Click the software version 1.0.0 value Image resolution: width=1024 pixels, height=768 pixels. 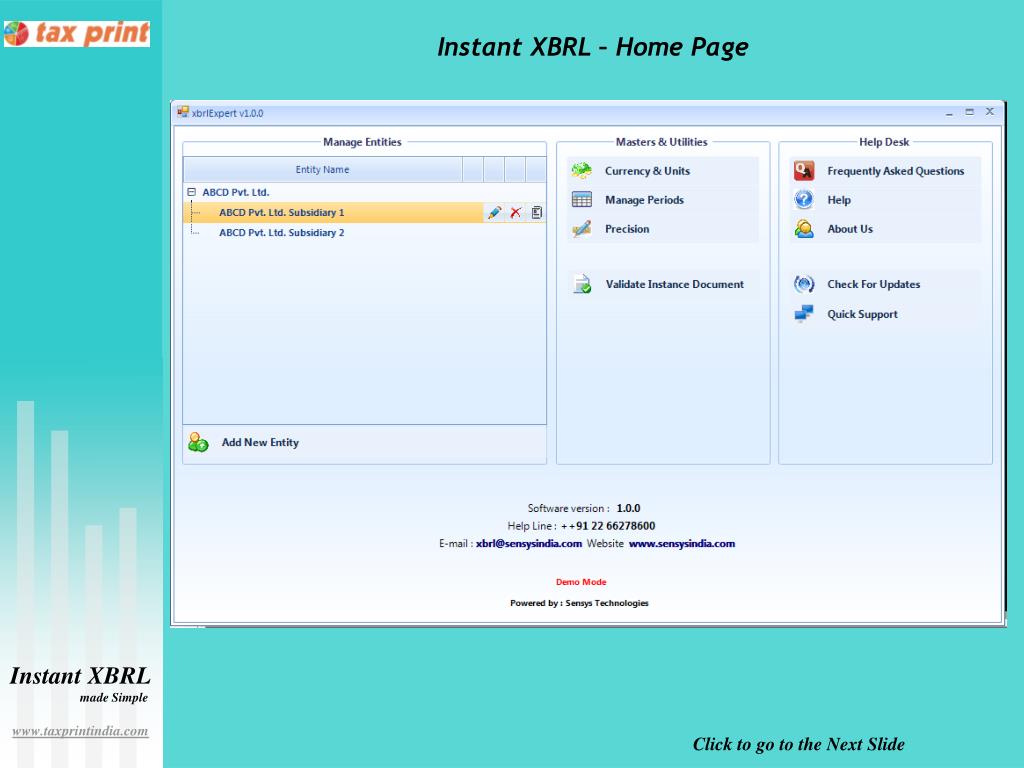[628, 508]
